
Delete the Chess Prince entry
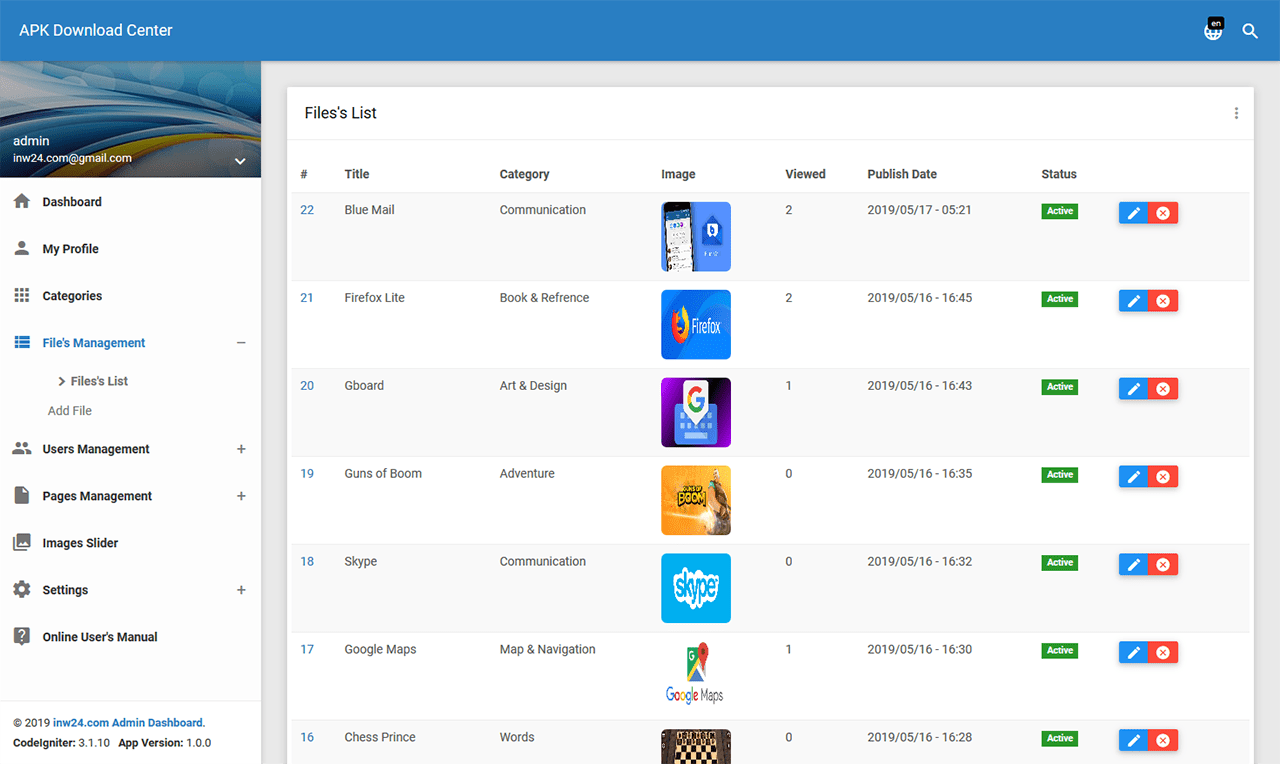click(1163, 741)
